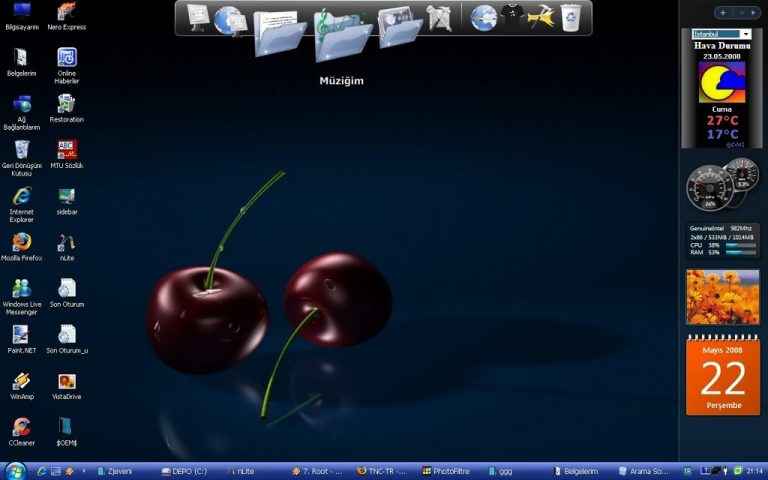Launch Mozilla Firefox from the desktop
The image size is (768, 480).
21,242
